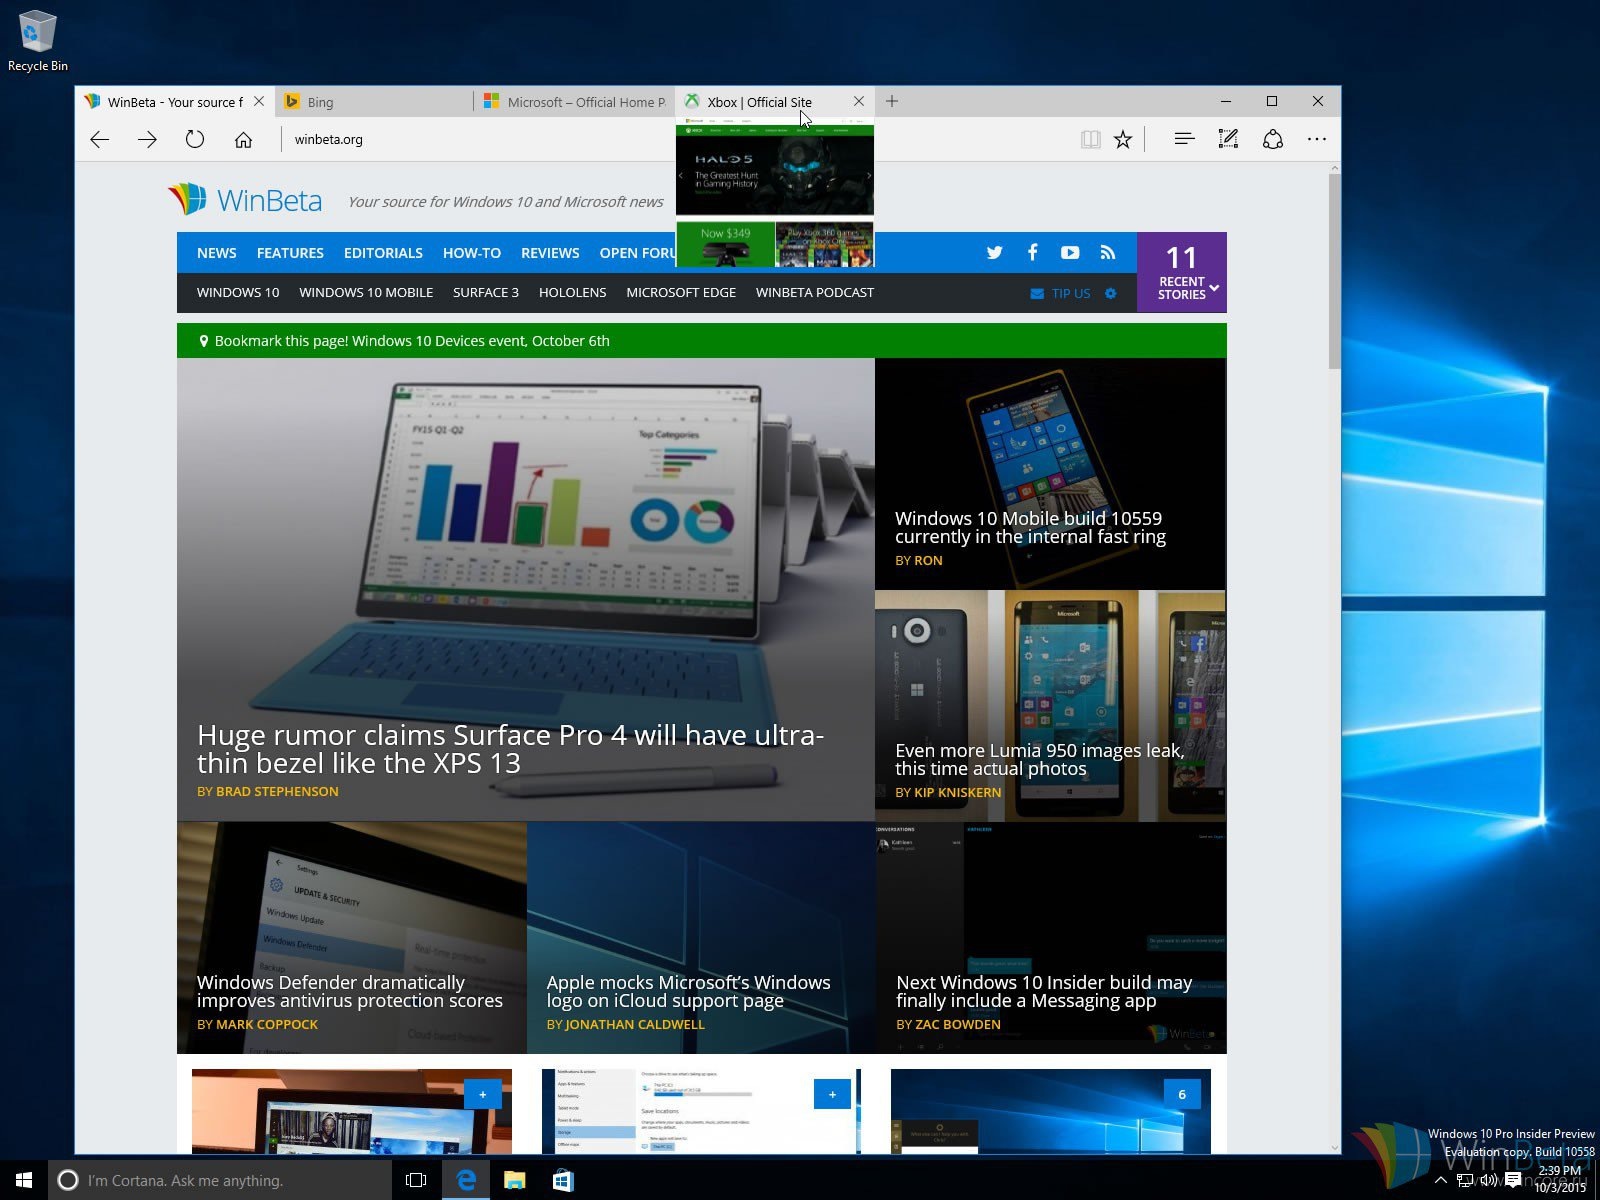Make a Web Note pen icon
Viewport: 1600px width, 1200px height.
pos(1228,139)
